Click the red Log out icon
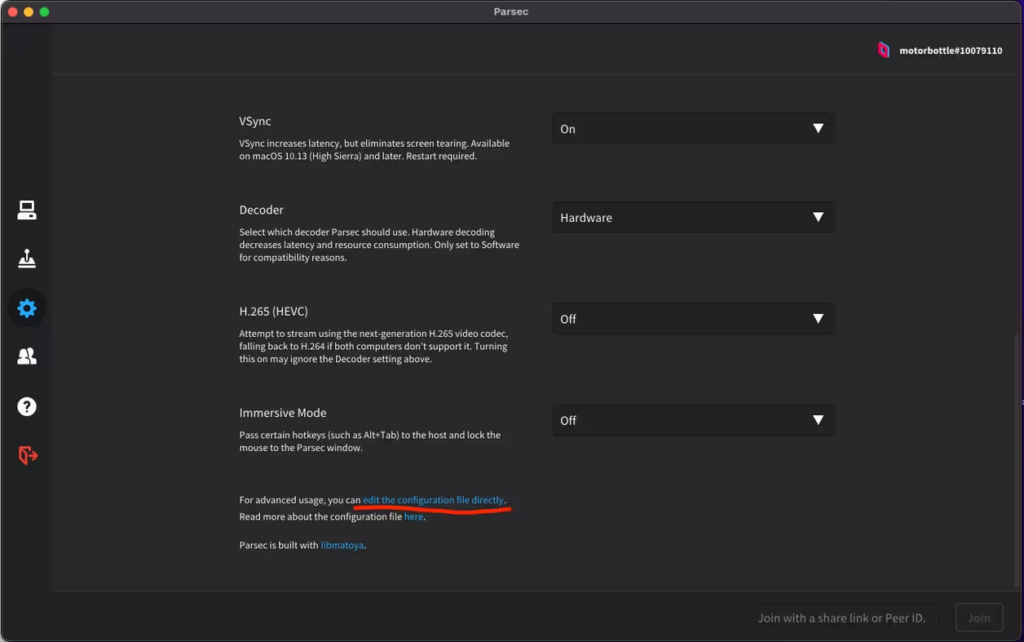The height and width of the screenshot is (642, 1024). [27, 455]
